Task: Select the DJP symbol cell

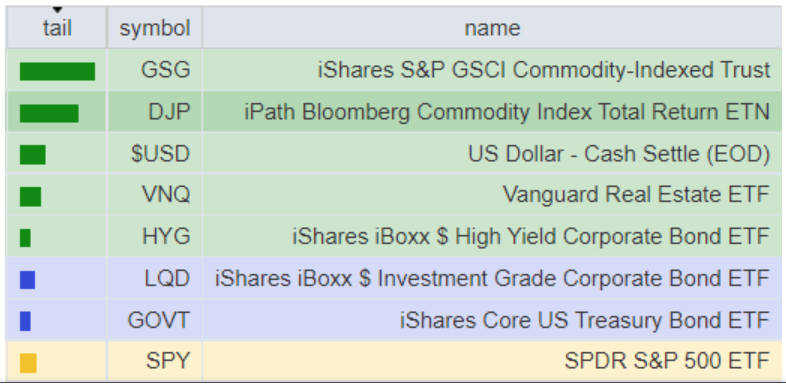Action: (x=154, y=111)
